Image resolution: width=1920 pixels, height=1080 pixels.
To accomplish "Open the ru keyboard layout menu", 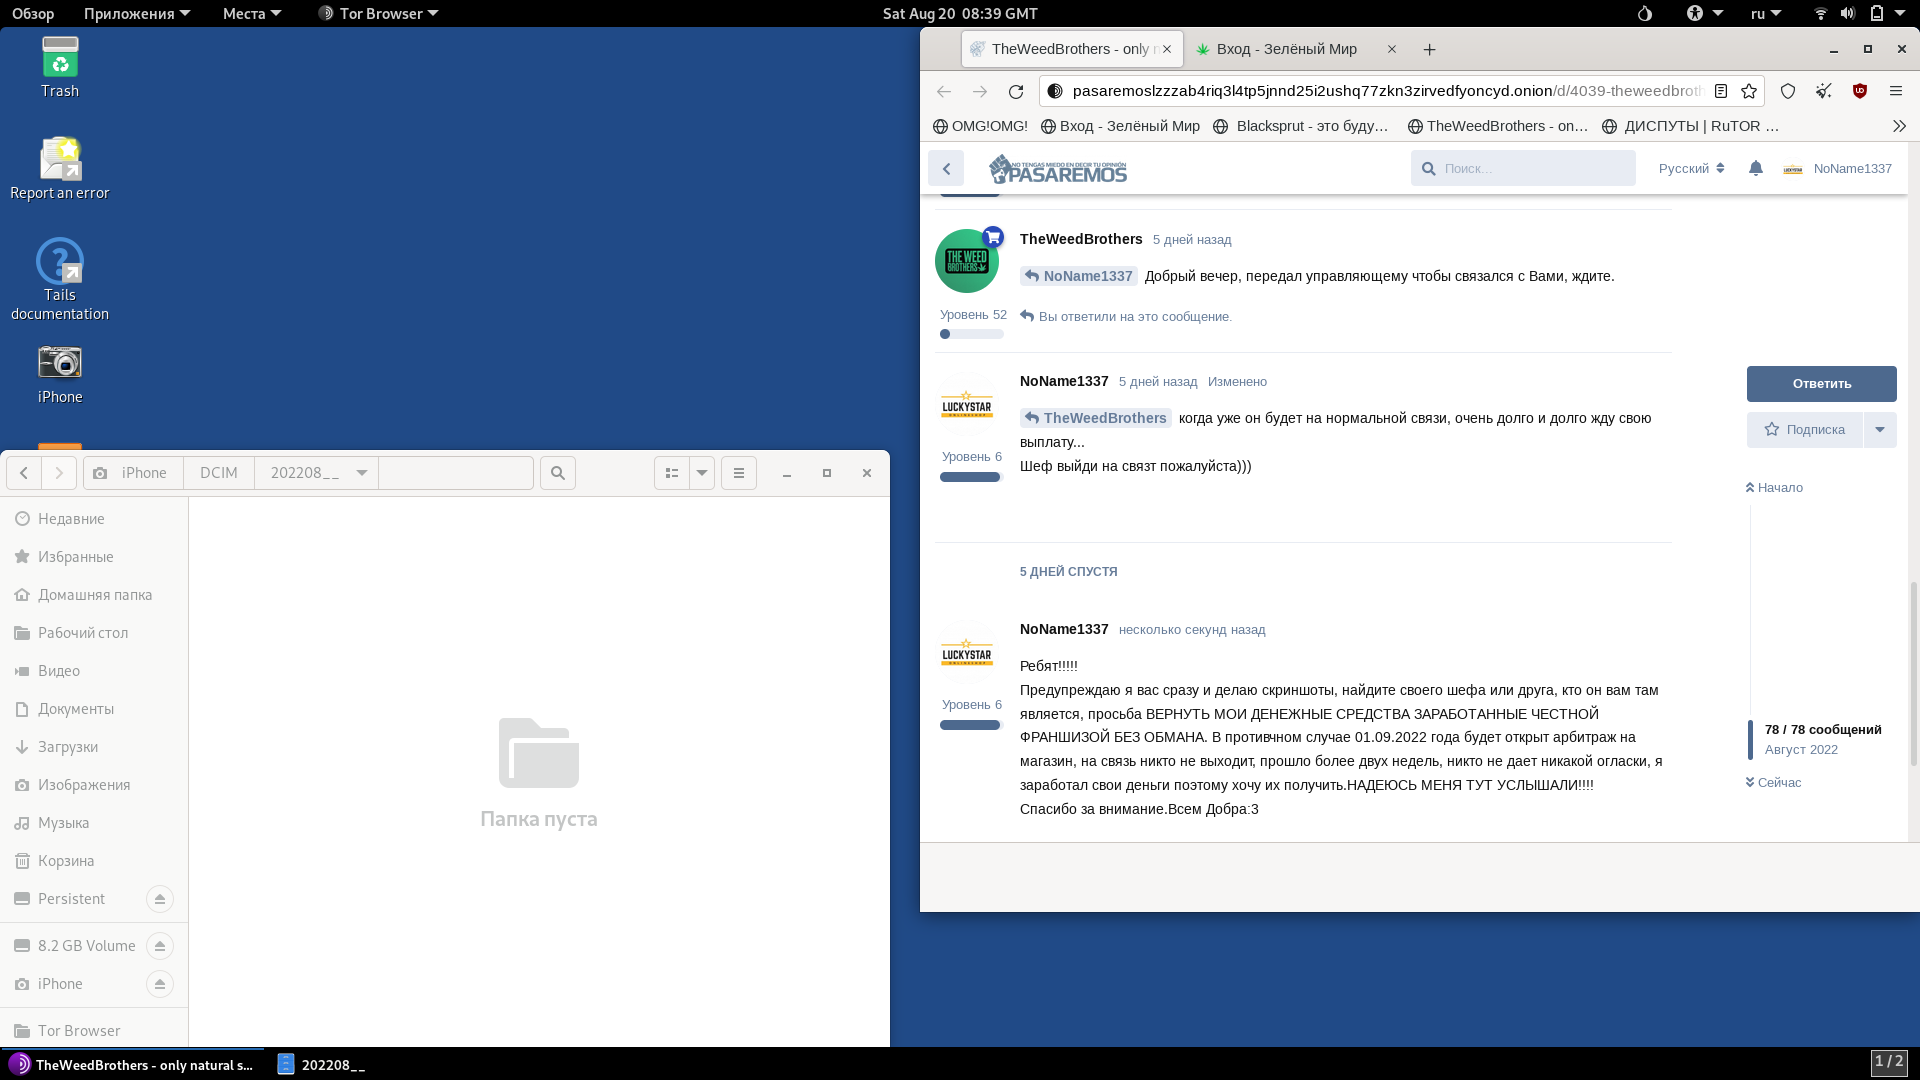I will pyautogui.click(x=1765, y=13).
